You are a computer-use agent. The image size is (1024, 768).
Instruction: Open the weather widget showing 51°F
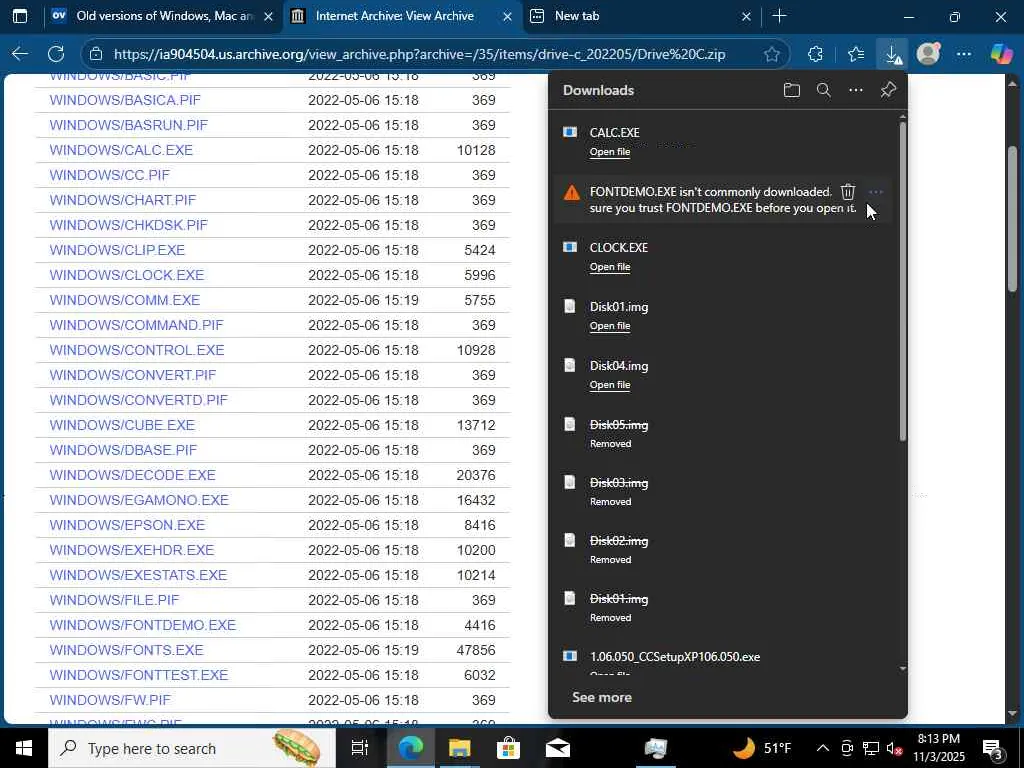762,748
